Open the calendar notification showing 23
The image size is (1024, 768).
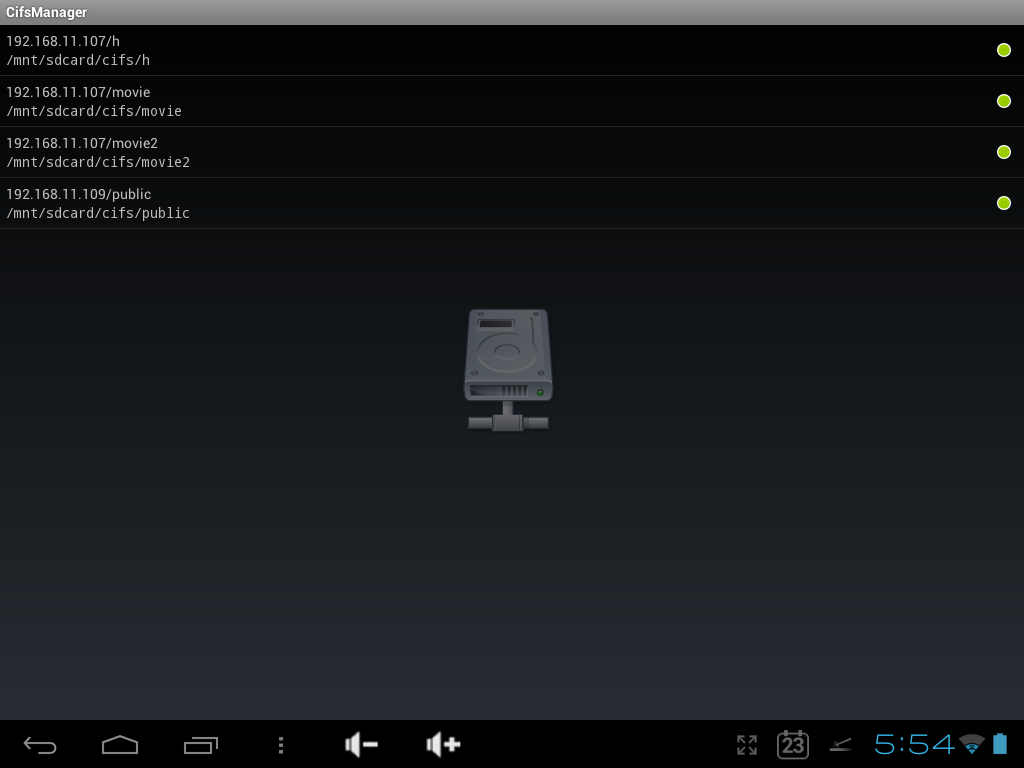point(792,744)
